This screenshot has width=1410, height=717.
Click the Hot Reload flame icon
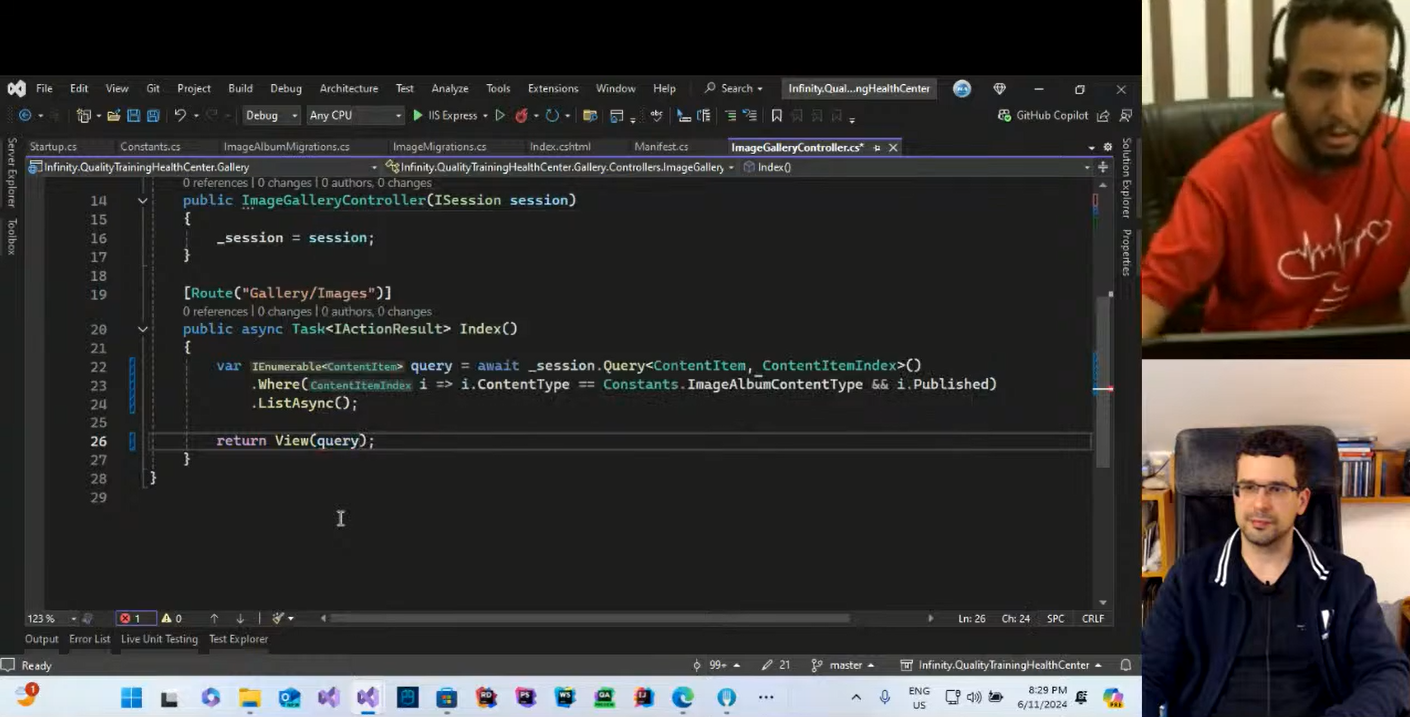pyautogui.click(x=521, y=116)
